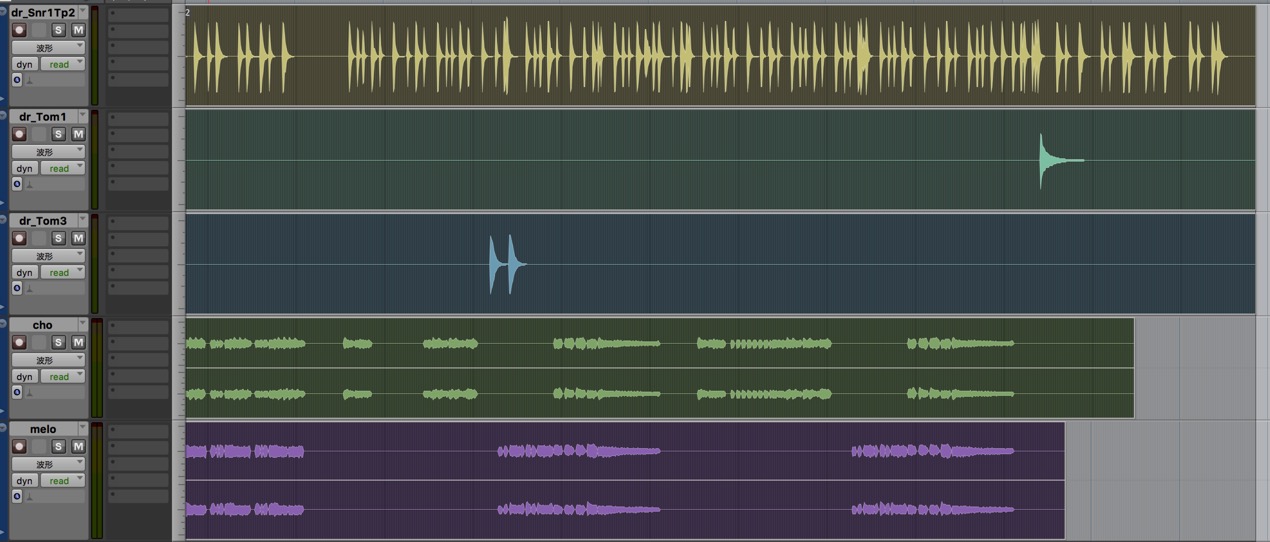Image resolution: width=1270 pixels, height=542 pixels.
Task: Toggle input monitoring on dr_Snr1Tp2
Action: tap(39, 30)
